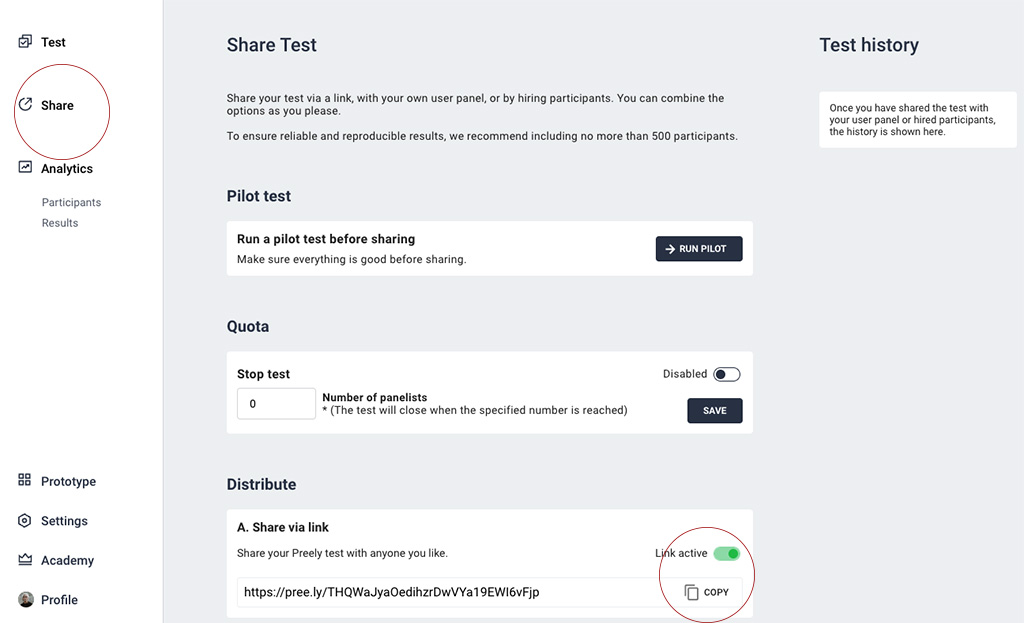This screenshot has height=623, width=1024.
Task: Go to the Test menu item
Action: click(53, 42)
